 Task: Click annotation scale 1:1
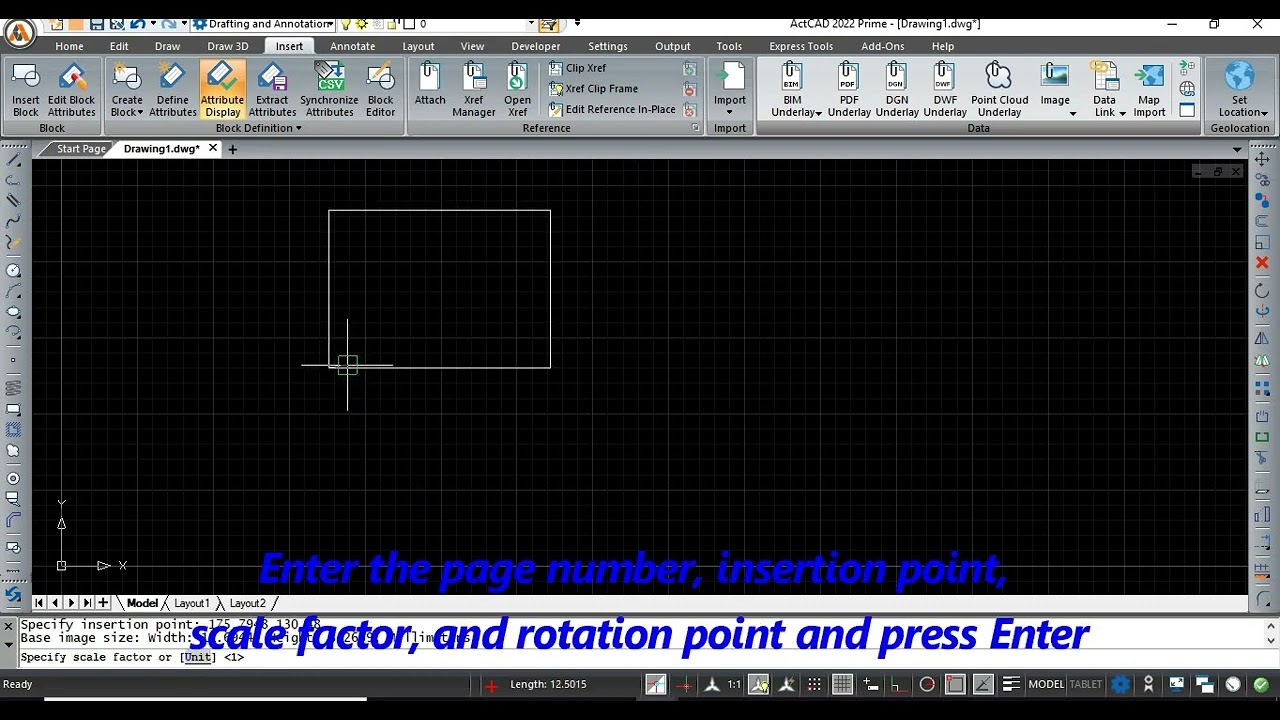click(734, 685)
